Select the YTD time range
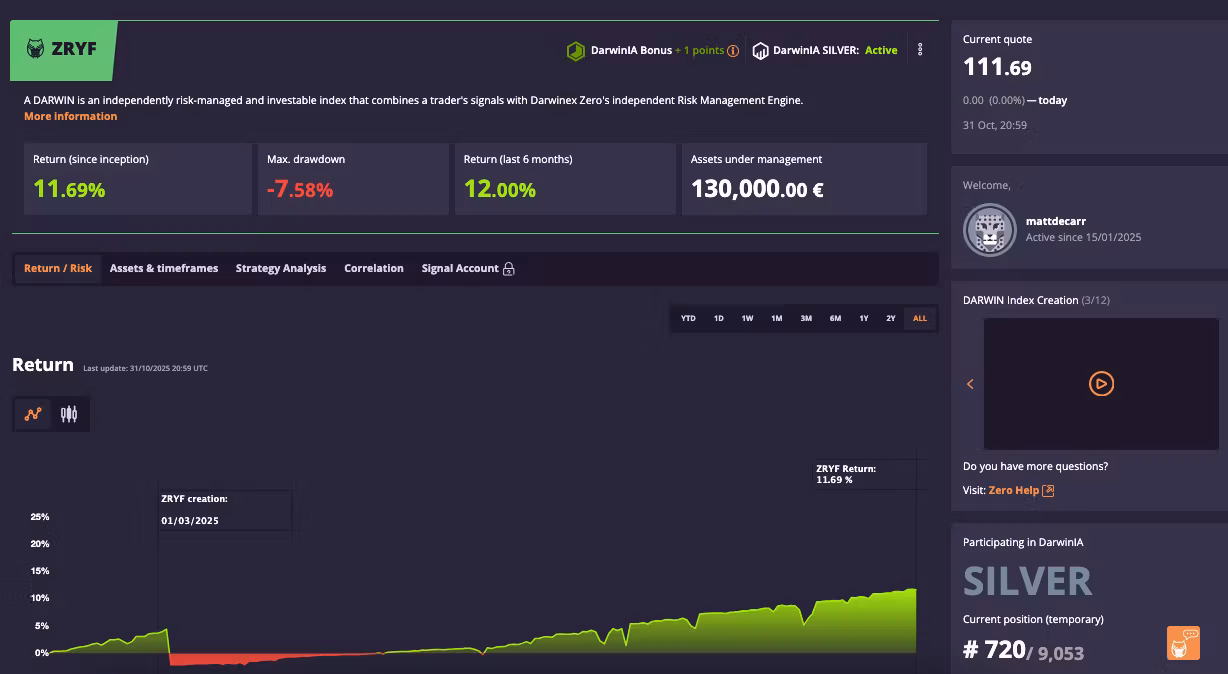1228x674 pixels. tap(688, 319)
